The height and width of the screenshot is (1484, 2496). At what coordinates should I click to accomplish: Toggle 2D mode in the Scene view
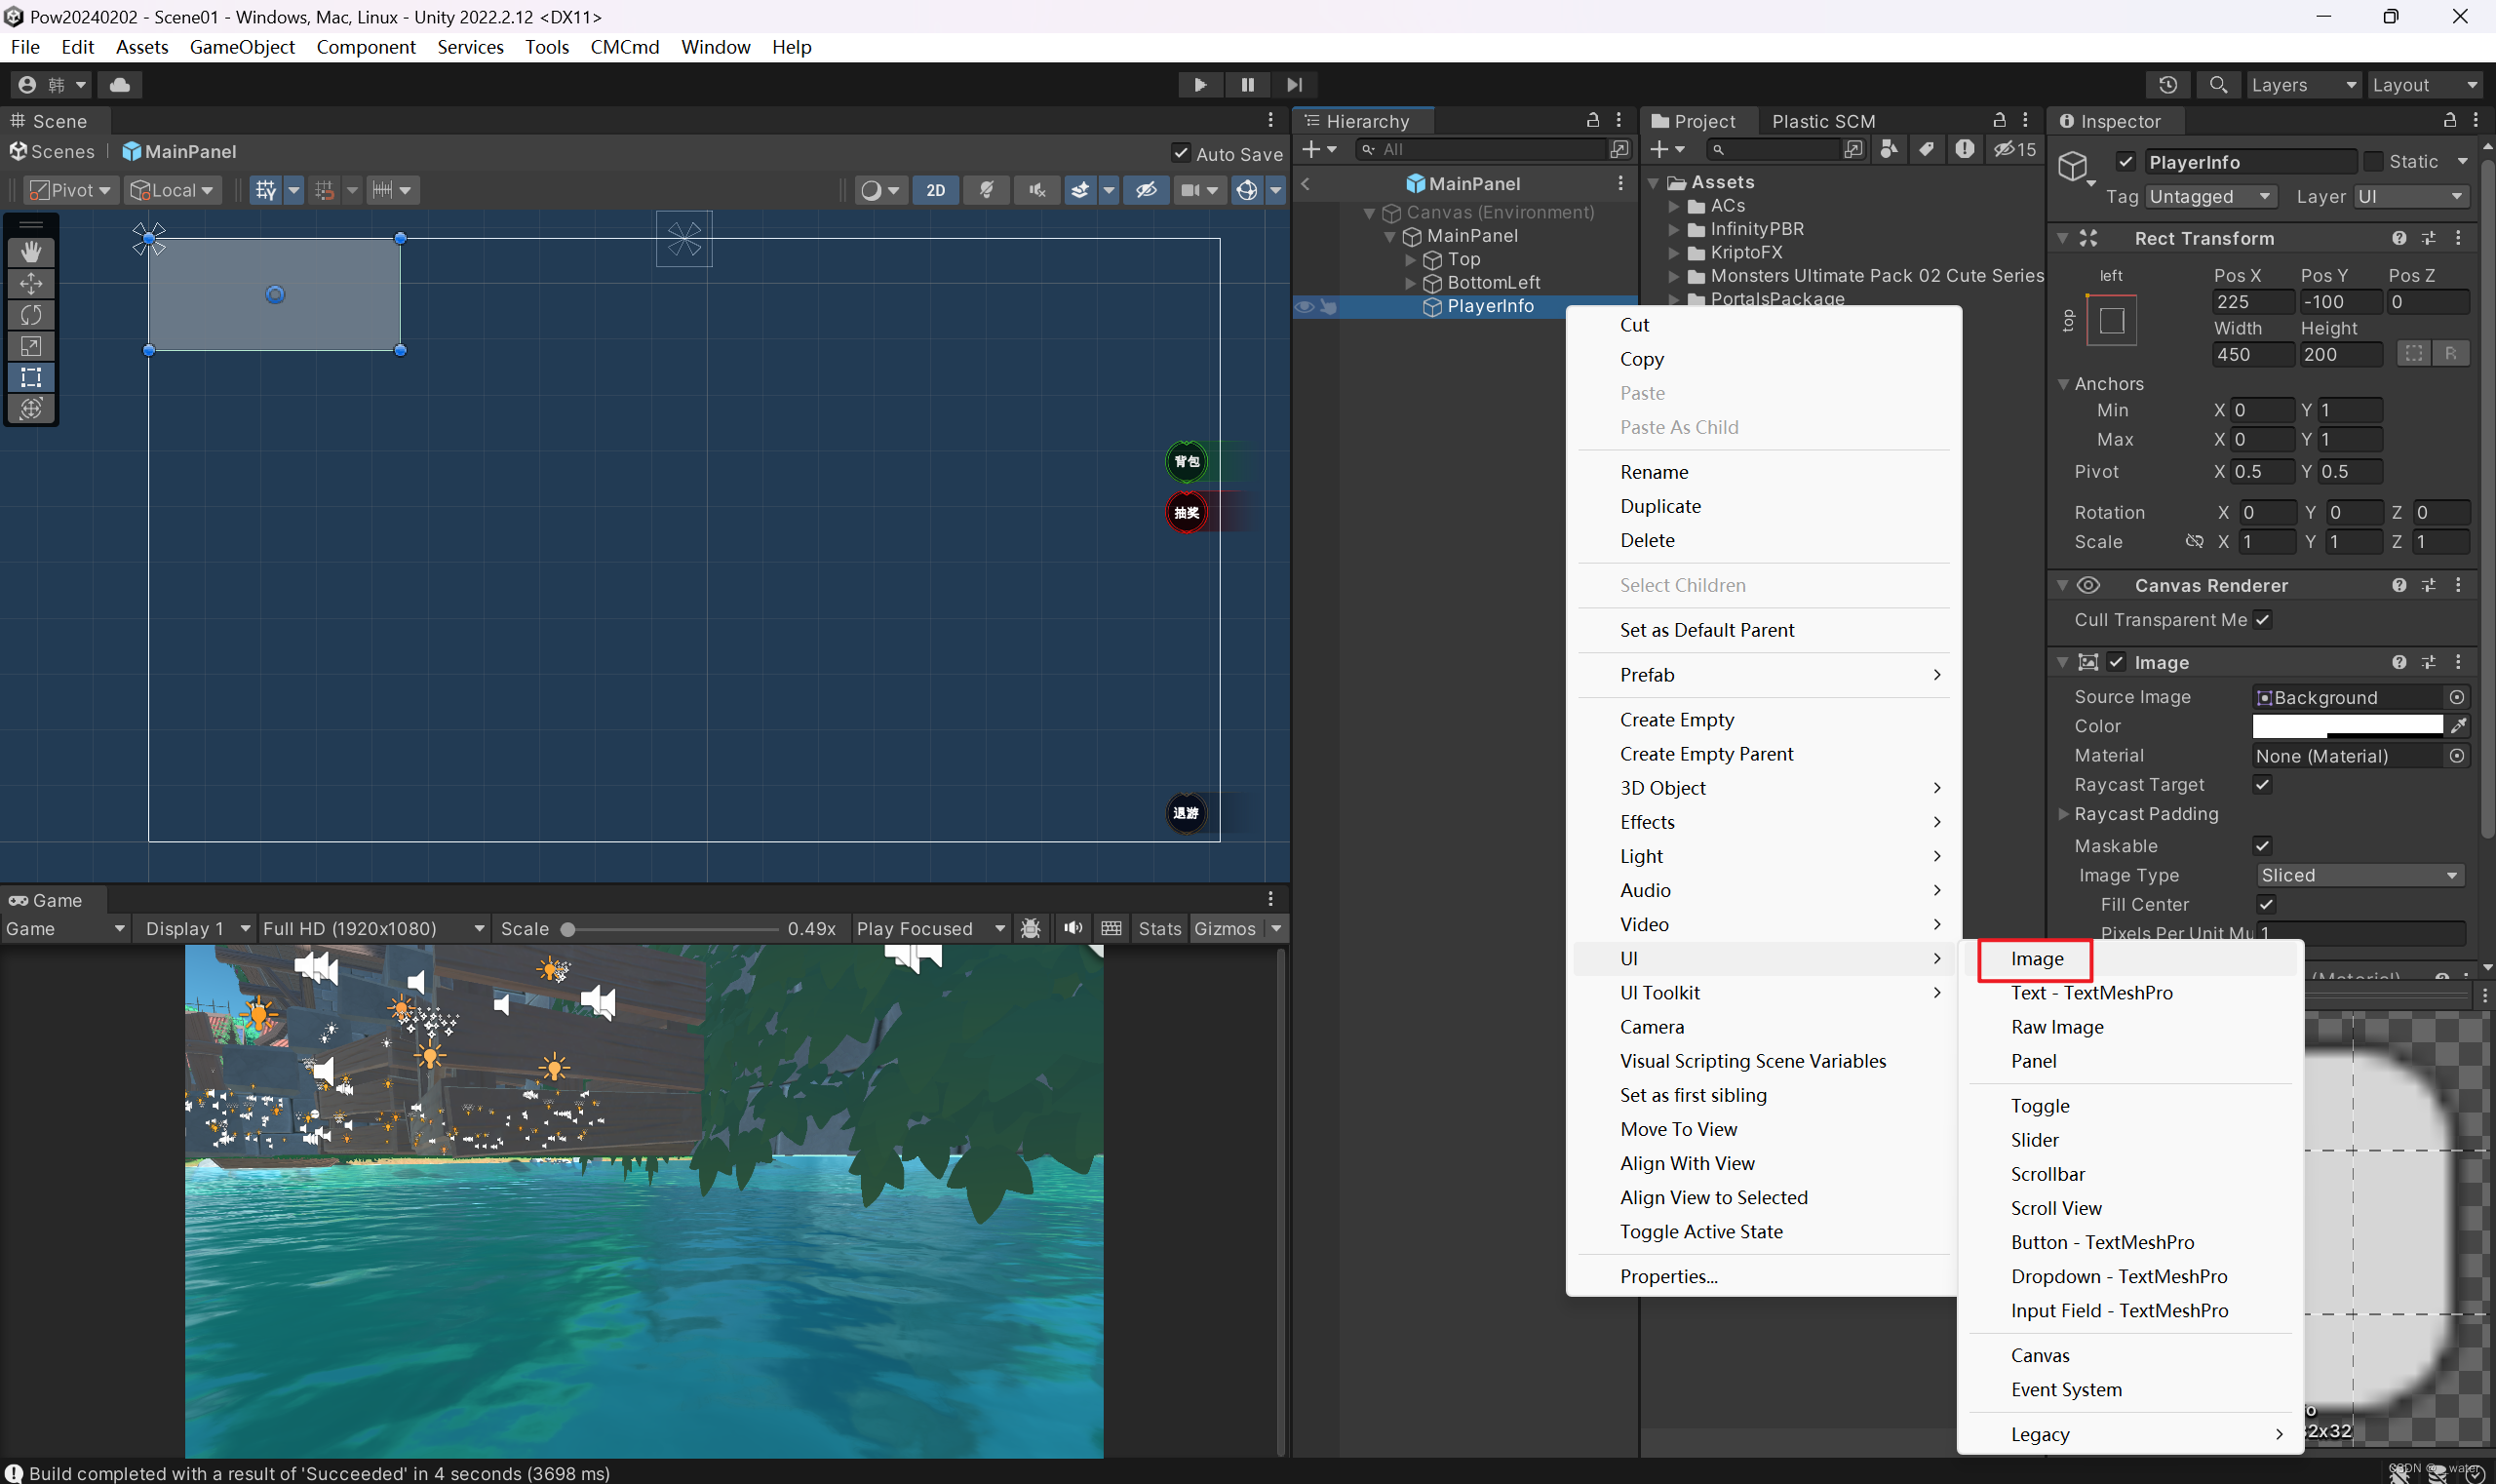coord(936,189)
